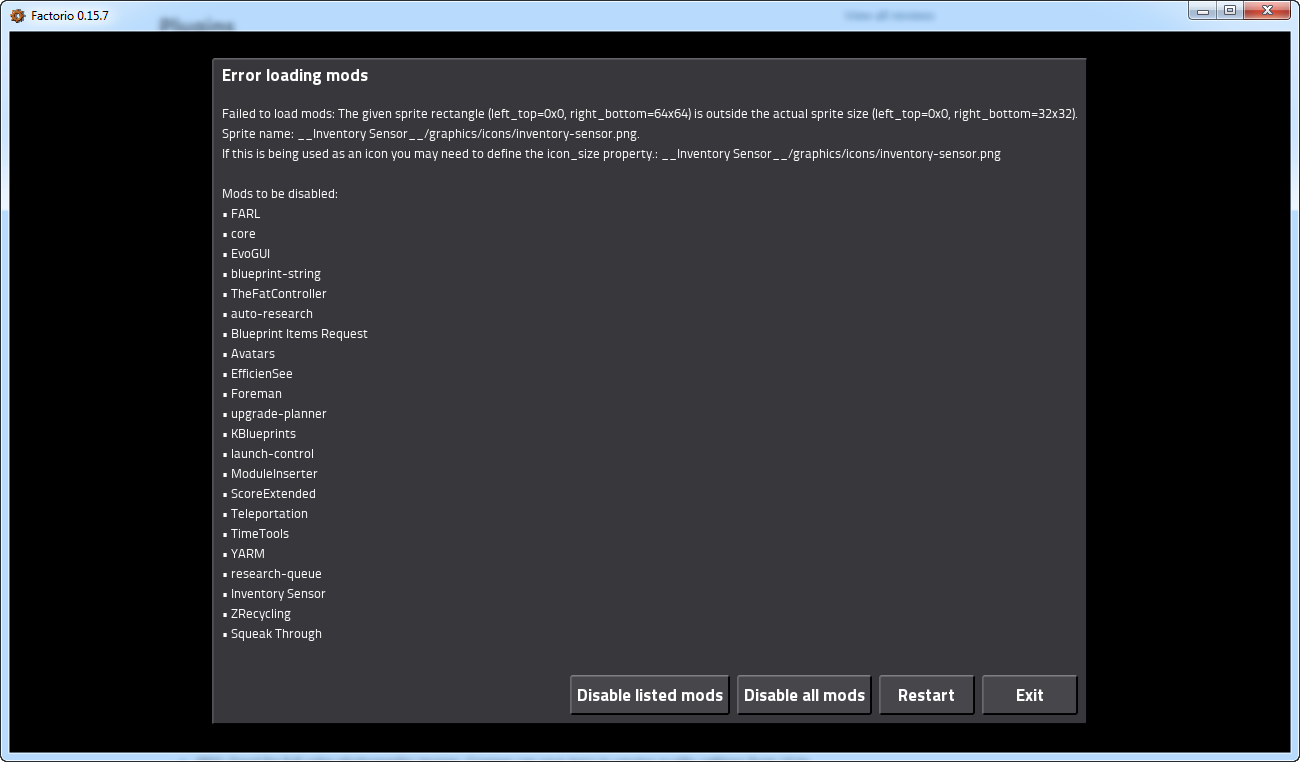Select the Squeak Through entry
The width and height of the screenshot is (1300, 762).
(x=276, y=634)
